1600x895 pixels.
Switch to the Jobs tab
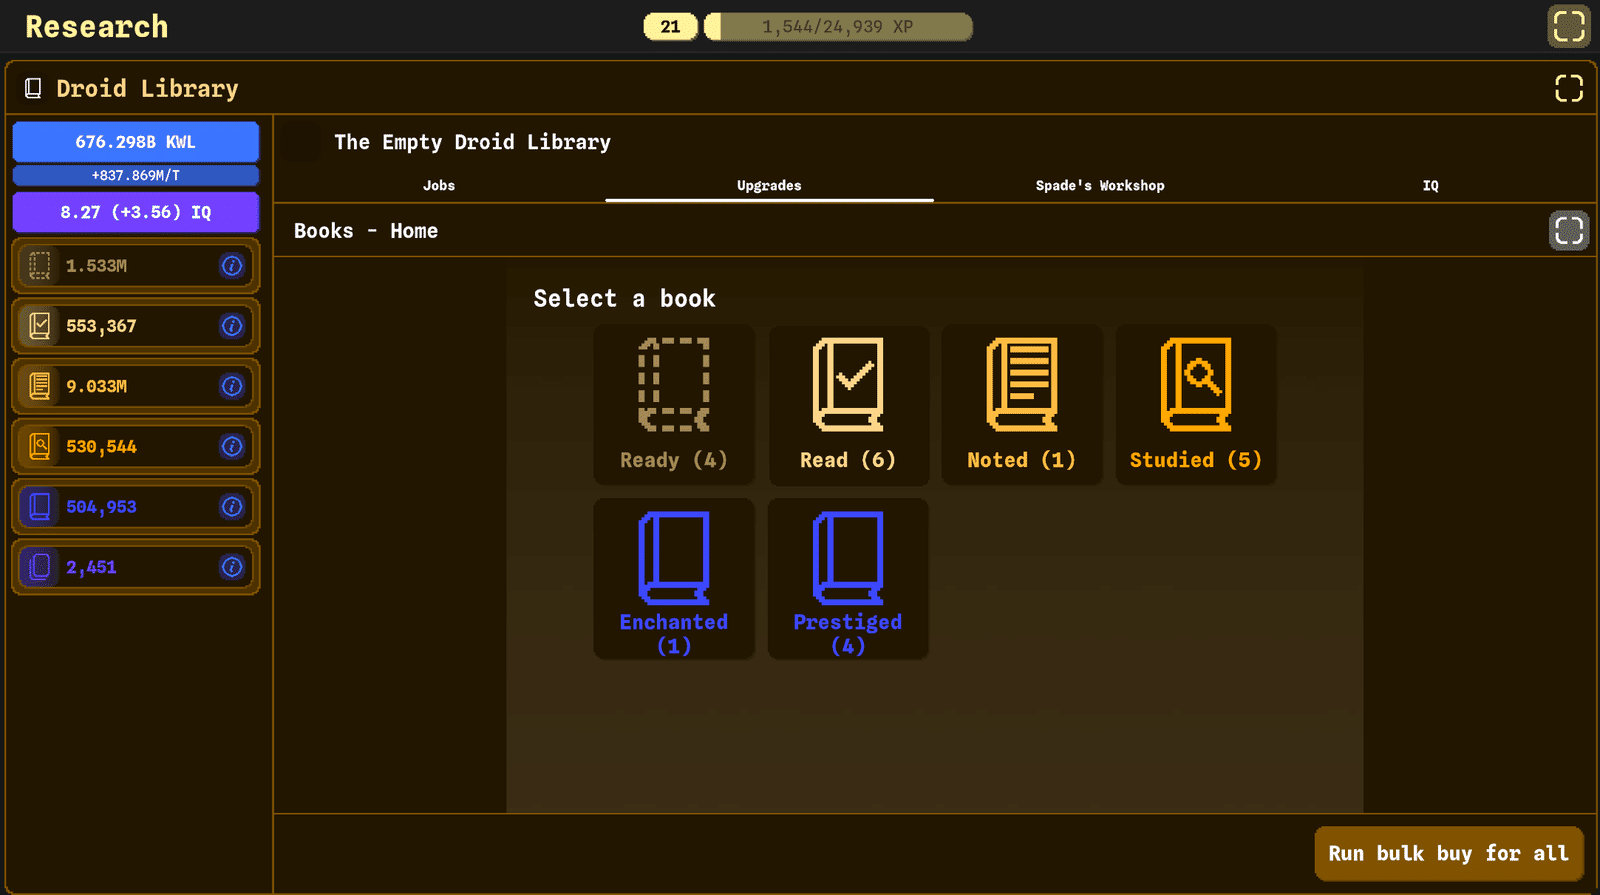[439, 186]
